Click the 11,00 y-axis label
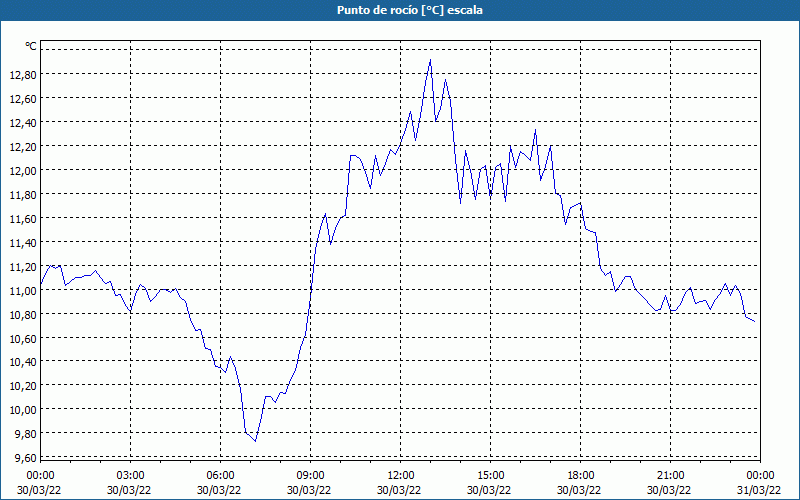 (23, 291)
